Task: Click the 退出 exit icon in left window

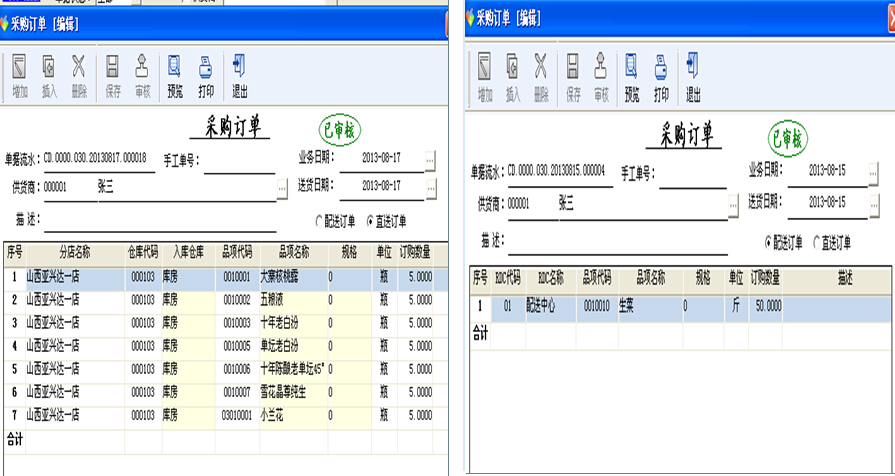Action: coord(239,75)
